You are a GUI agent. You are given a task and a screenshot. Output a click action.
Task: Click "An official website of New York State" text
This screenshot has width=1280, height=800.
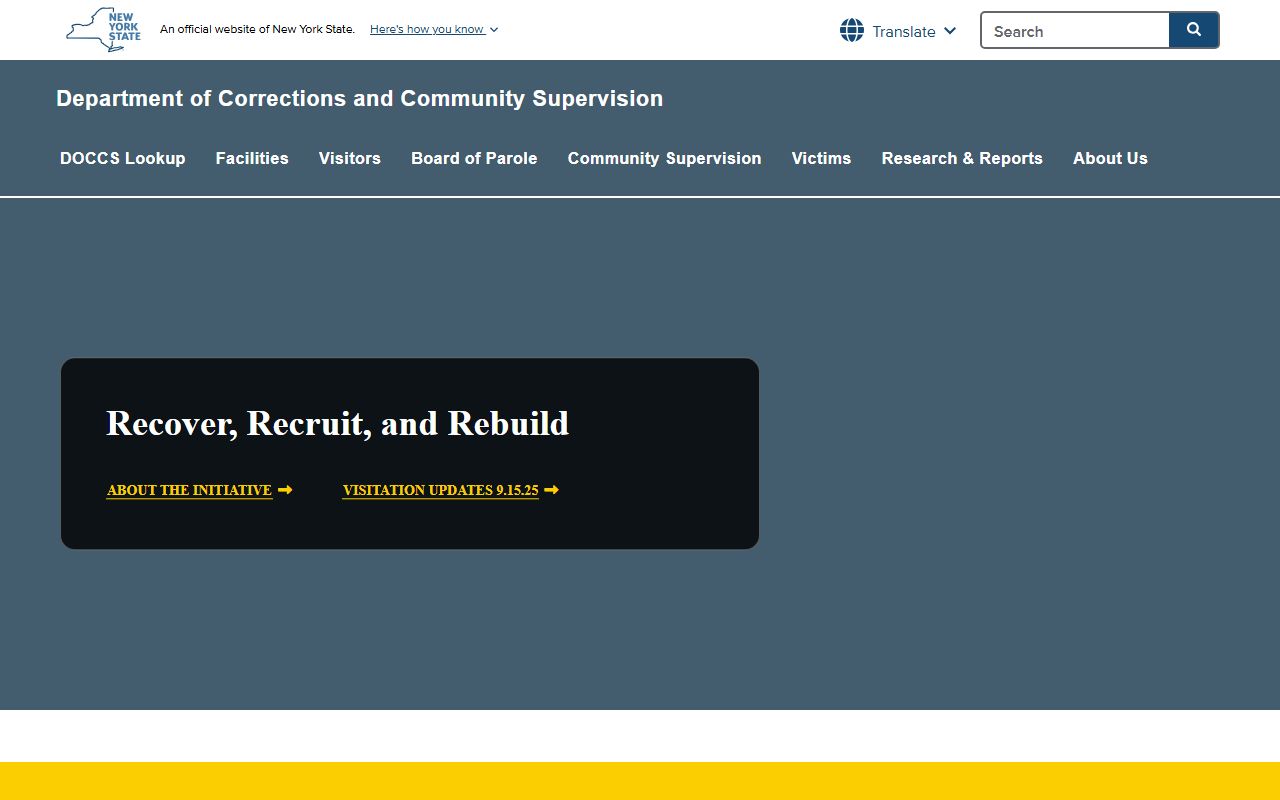pyautogui.click(x=257, y=29)
